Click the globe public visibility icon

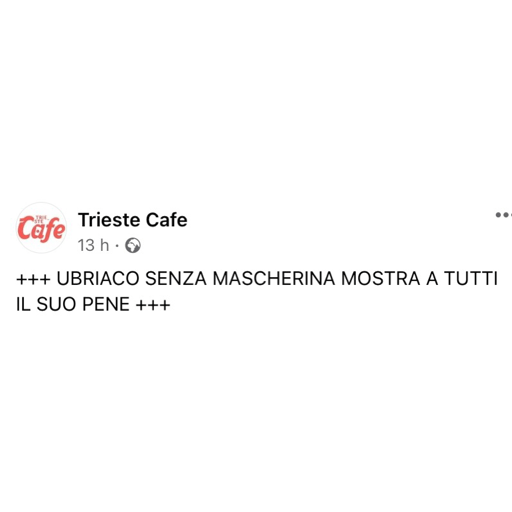(133, 246)
